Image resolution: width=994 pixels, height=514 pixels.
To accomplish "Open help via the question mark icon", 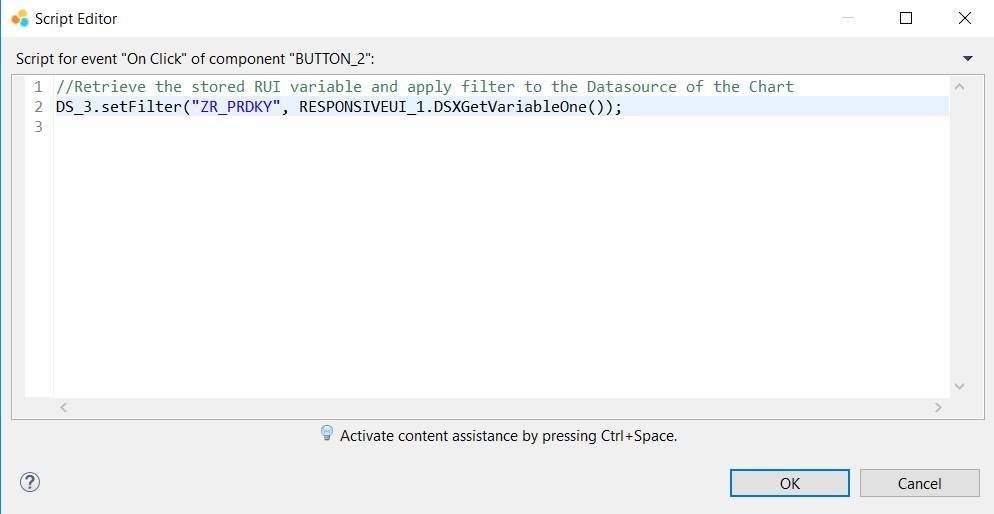I will (x=30, y=482).
